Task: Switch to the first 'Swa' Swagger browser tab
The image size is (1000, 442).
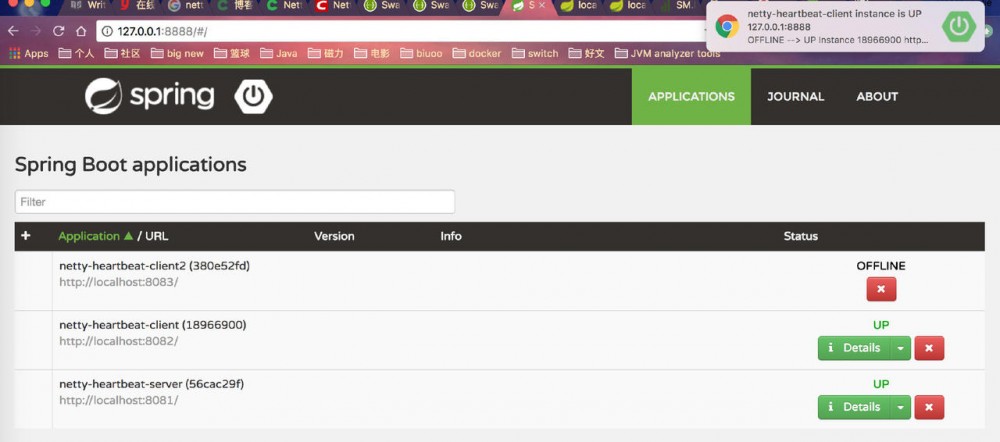Action: (x=383, y=6)
